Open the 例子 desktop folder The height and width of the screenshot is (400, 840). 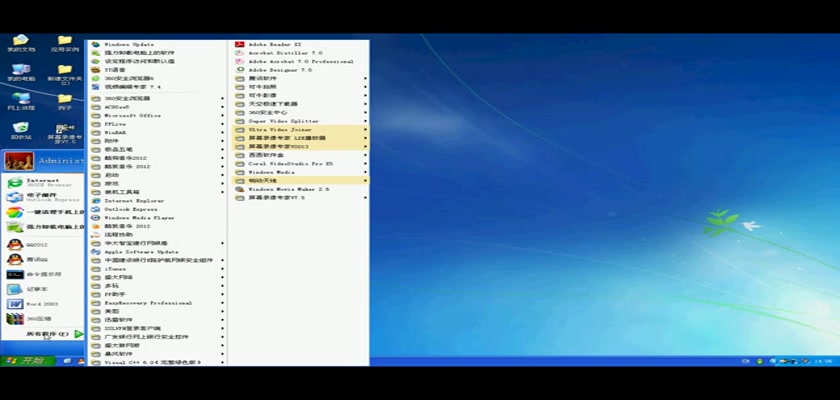point(65,102)
